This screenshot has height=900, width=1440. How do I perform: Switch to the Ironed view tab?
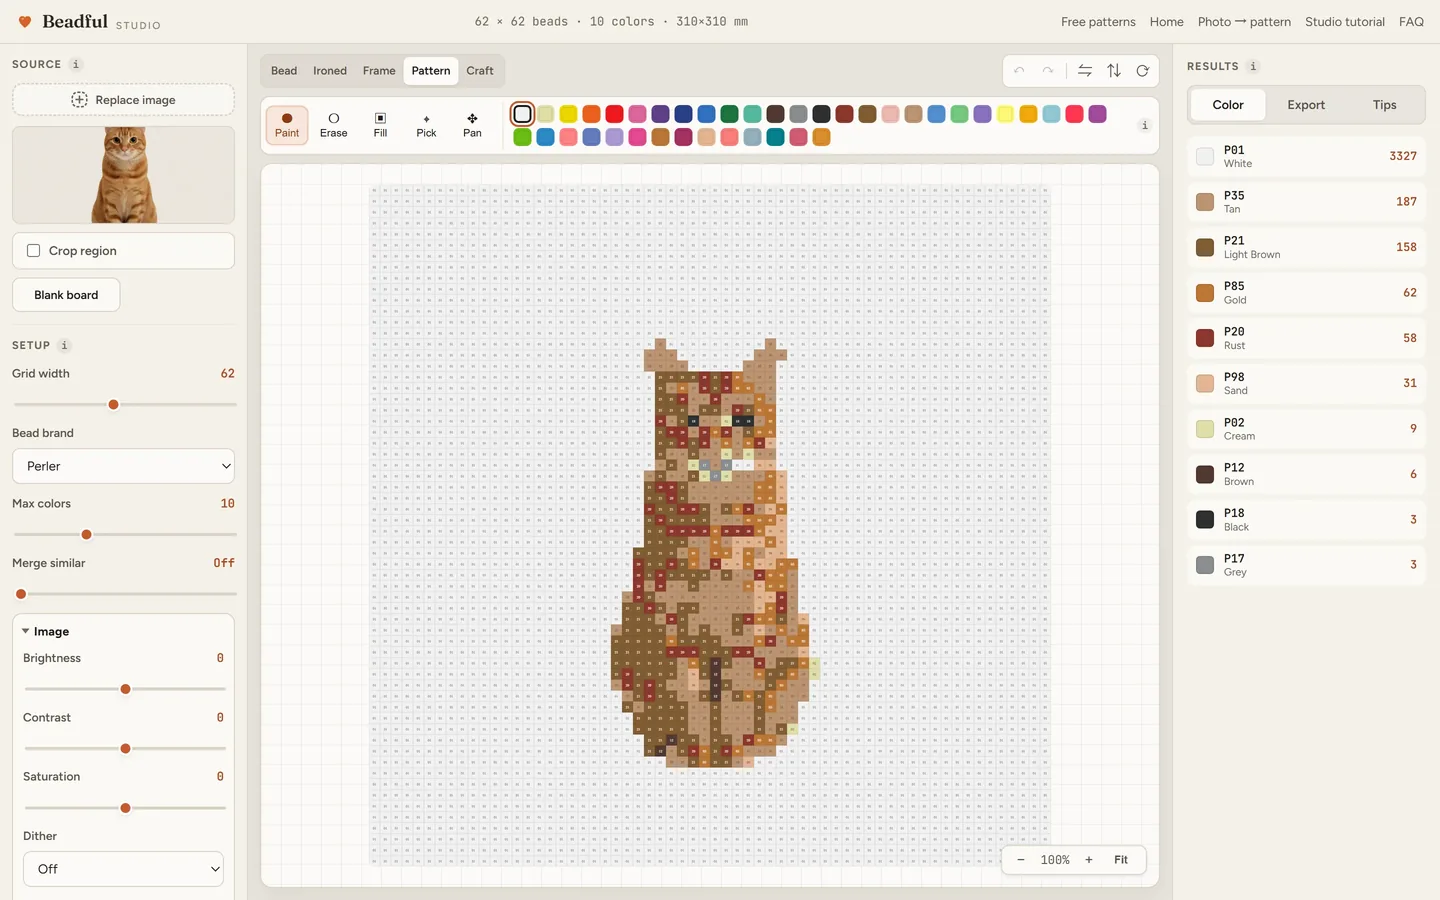point(330,71)
